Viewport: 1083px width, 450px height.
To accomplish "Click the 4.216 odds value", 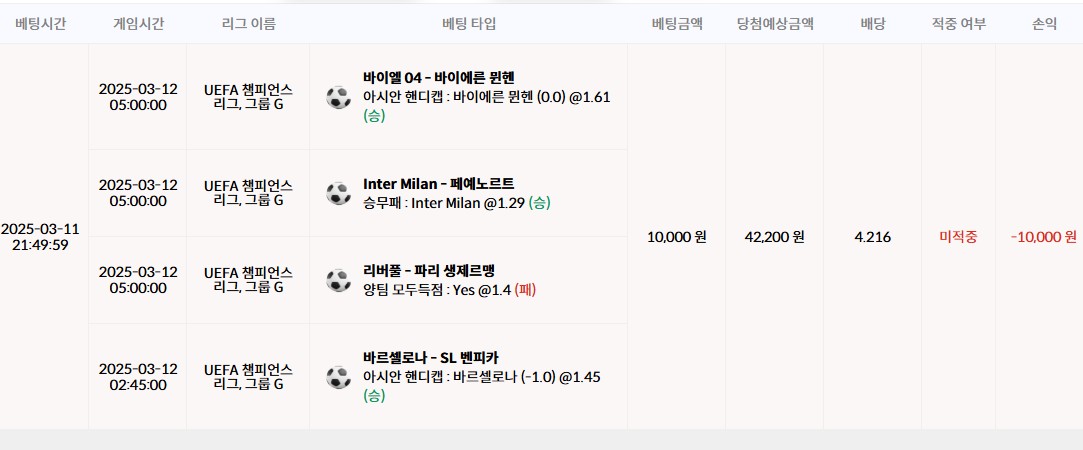I will tap(872, 237).
